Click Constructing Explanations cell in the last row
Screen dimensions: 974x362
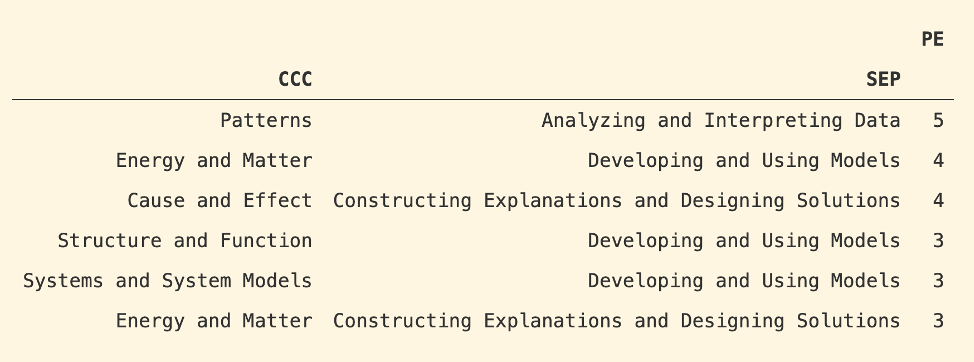[x=617, y=320]
